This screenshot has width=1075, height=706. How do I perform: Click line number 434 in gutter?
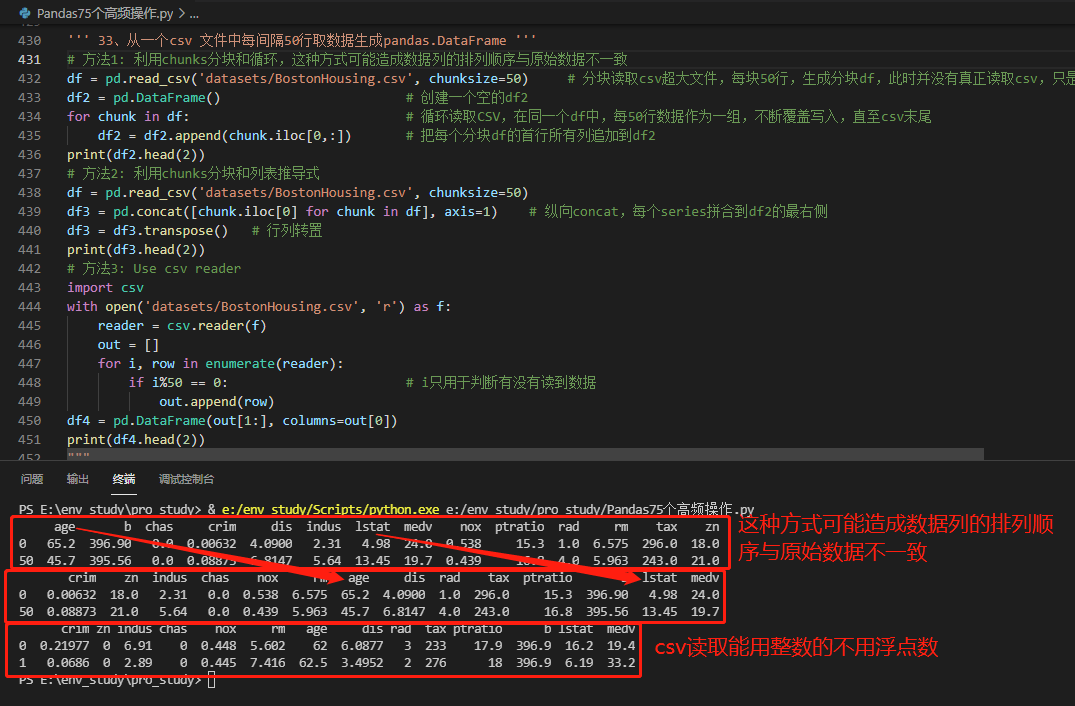coord(29,117)
